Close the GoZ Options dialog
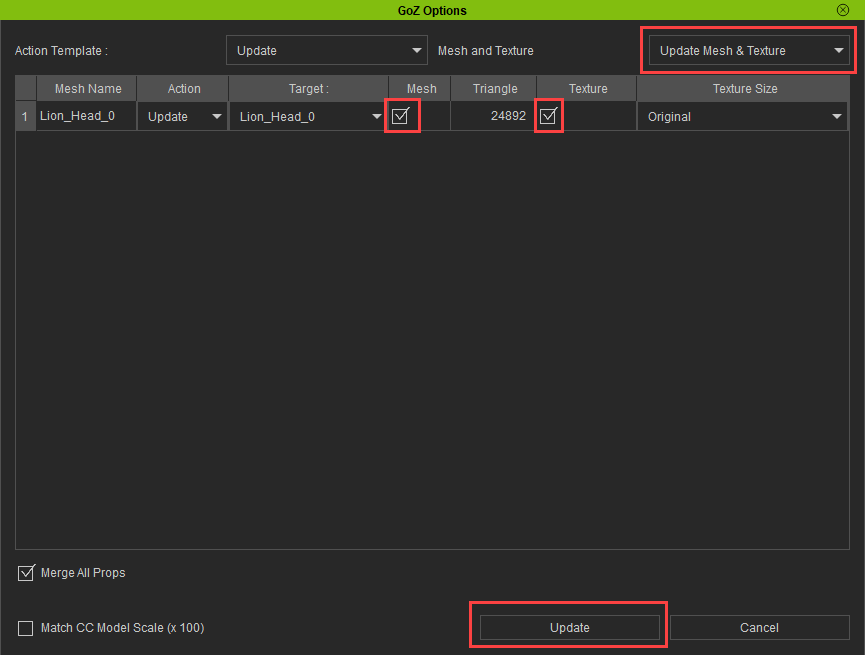 [843, 10]
